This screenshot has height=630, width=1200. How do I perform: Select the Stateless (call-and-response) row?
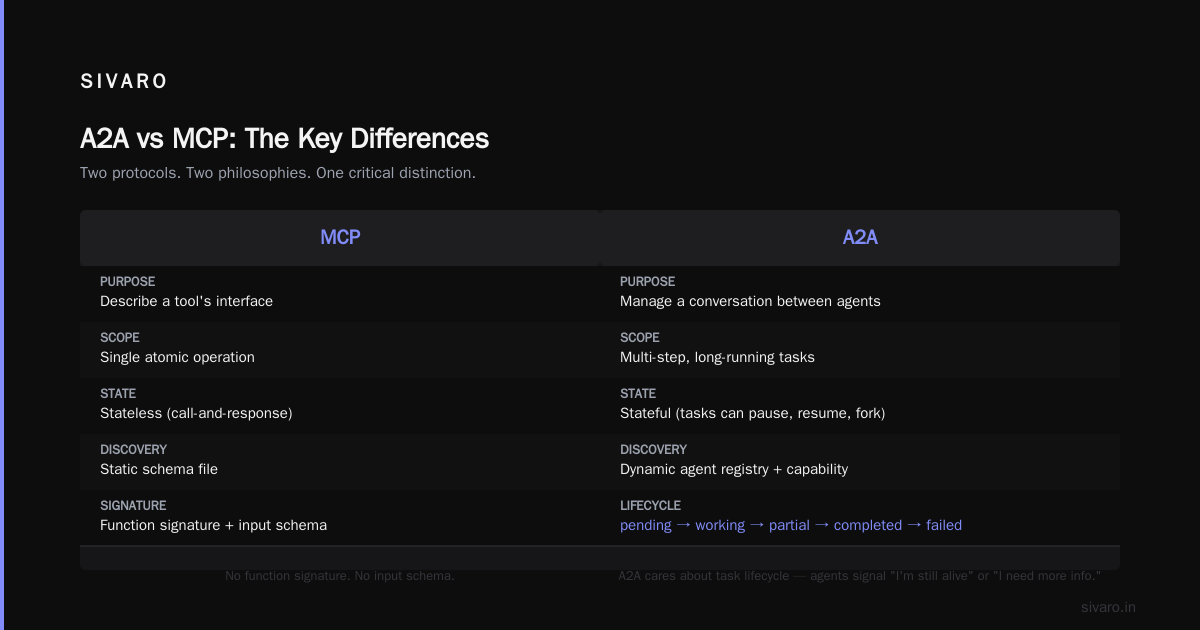[340, 405]
